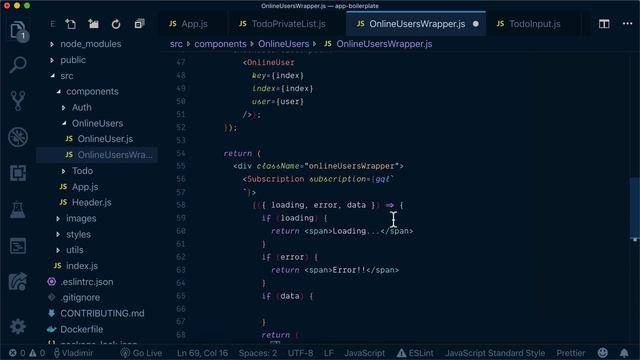
Task: Change the UTF-8 file encoding
Action: tap(300, 353)
